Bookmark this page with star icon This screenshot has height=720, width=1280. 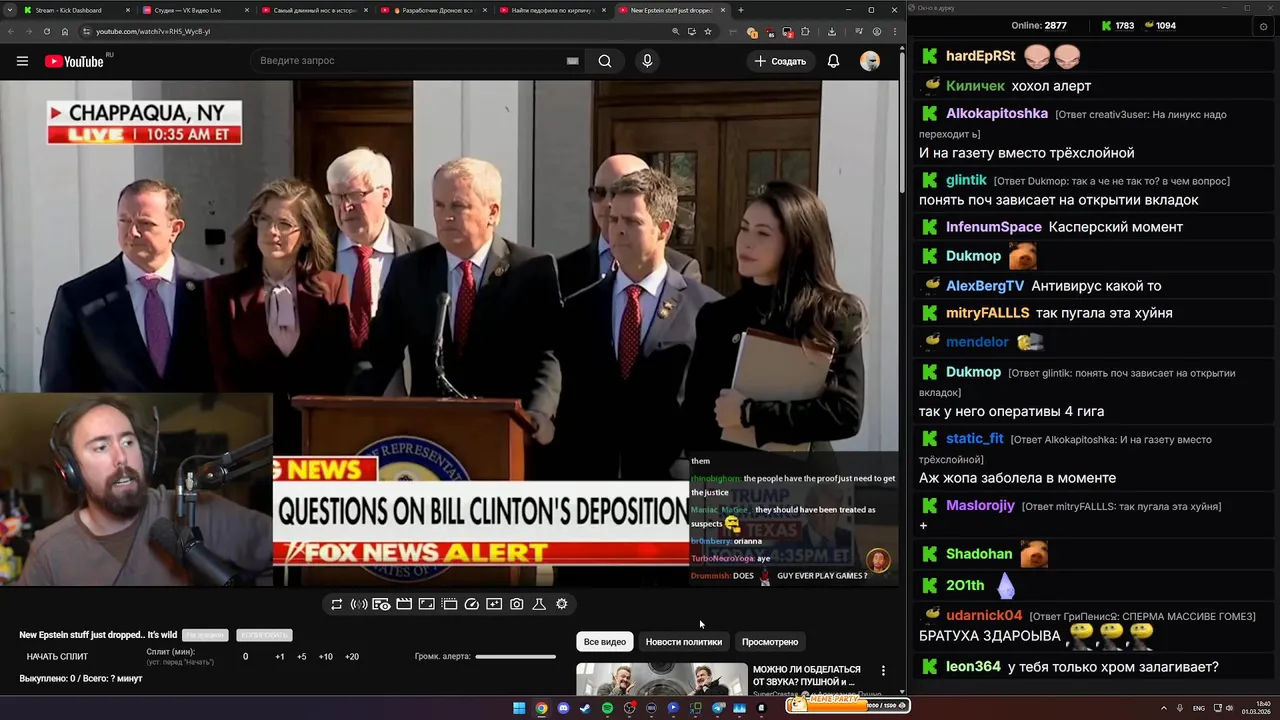(x=708, y=31)
